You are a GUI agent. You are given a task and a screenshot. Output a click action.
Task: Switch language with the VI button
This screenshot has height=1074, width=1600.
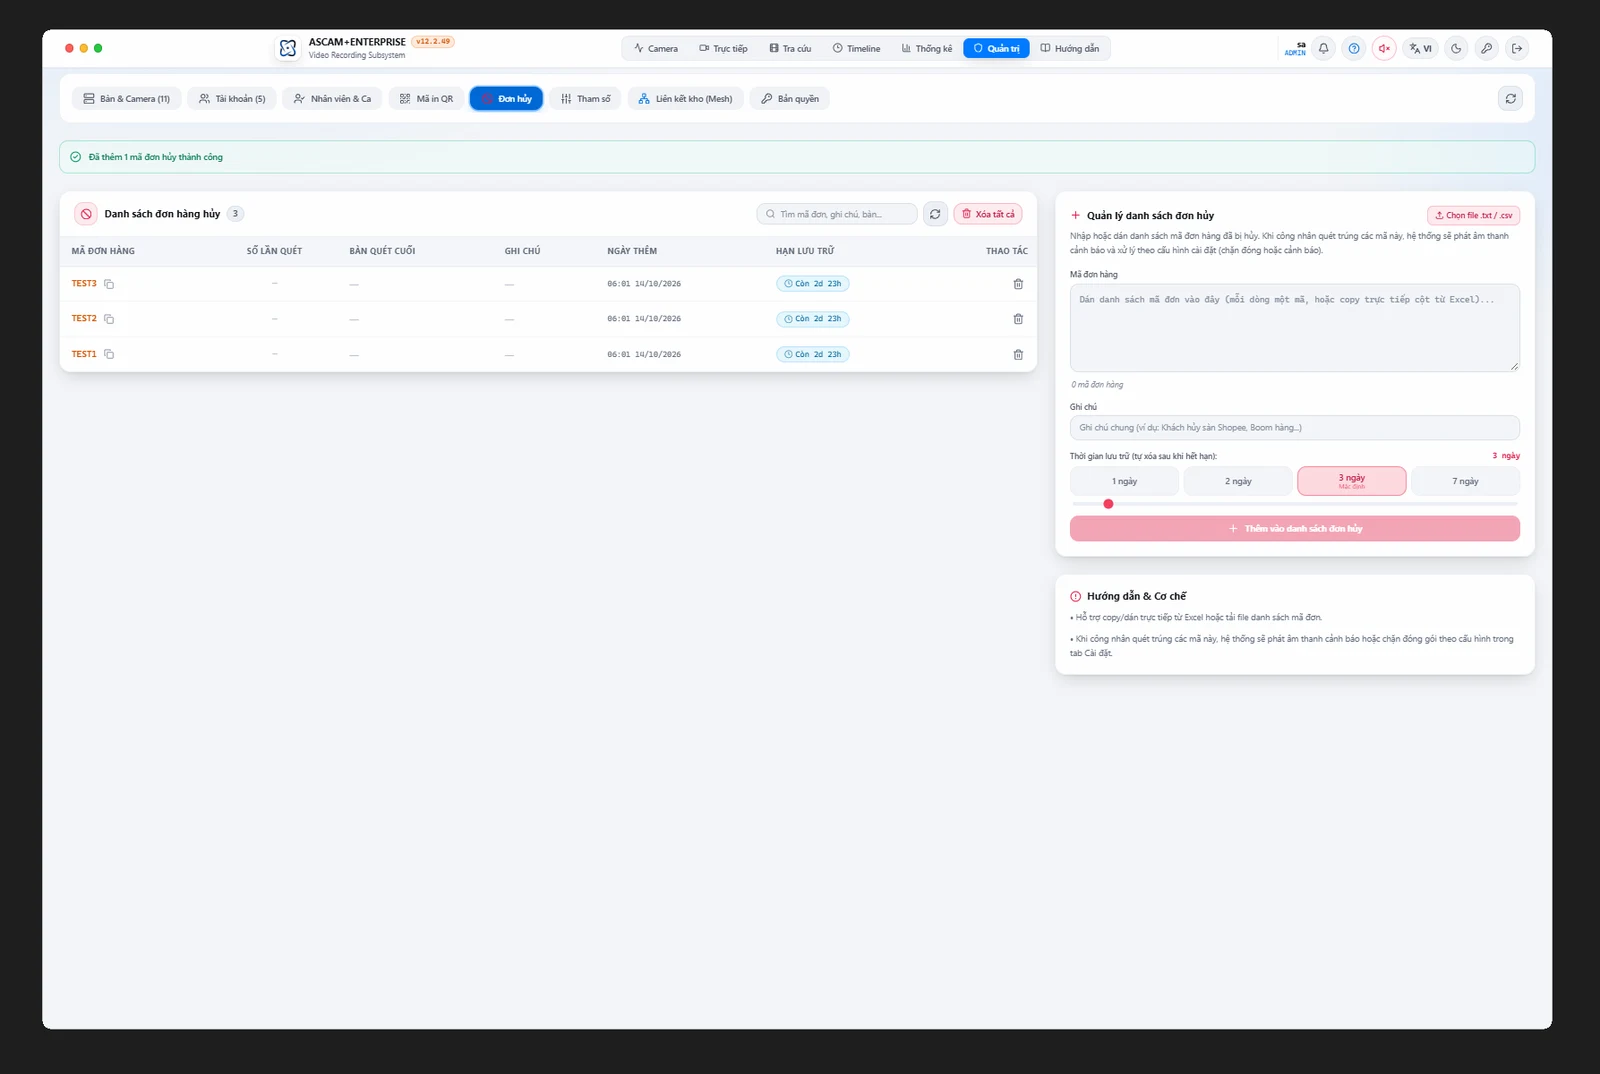point(1421,48)
